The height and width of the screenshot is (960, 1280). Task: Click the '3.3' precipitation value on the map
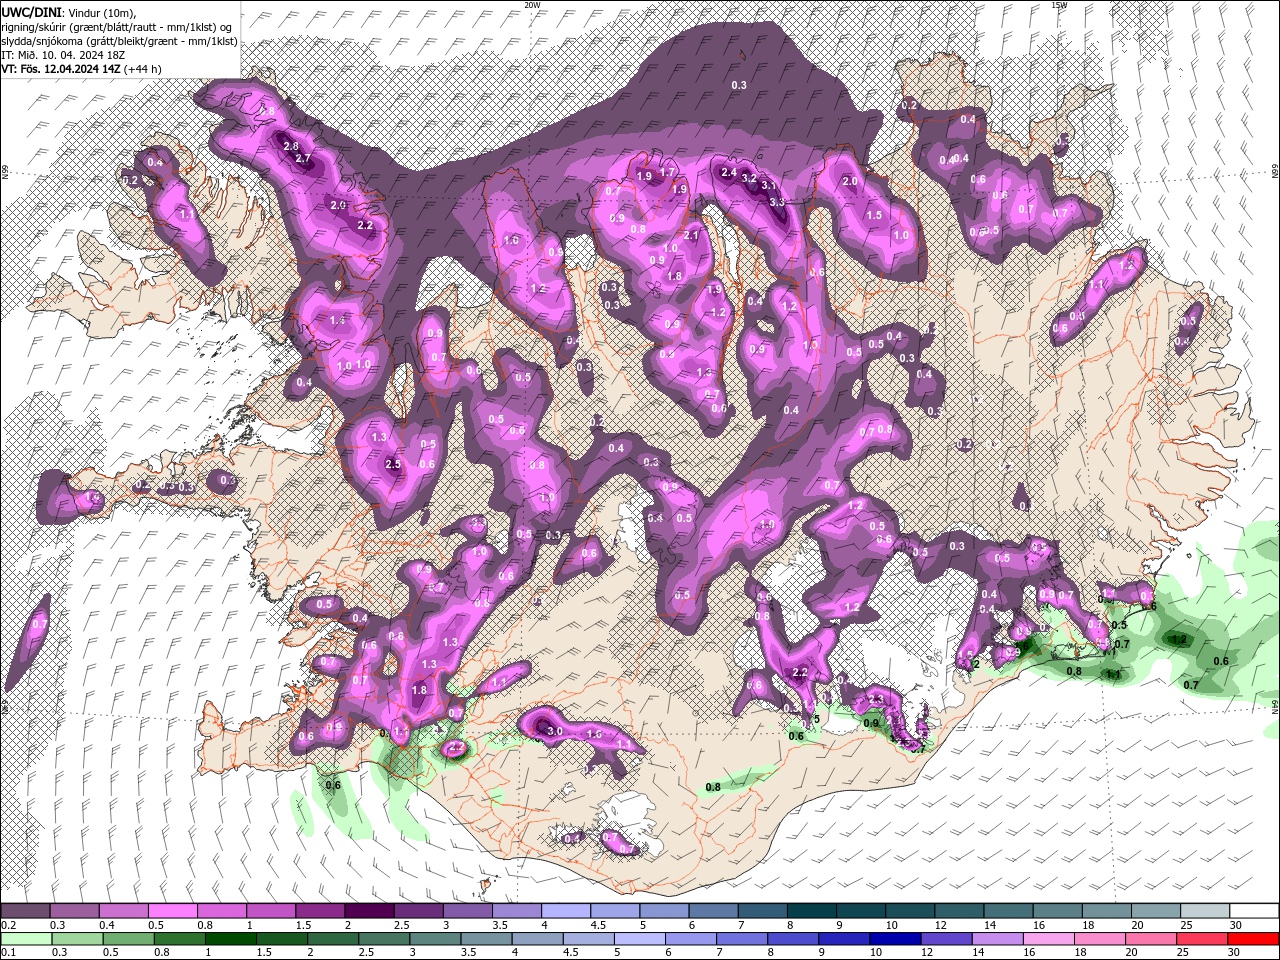[x=777, y=201]
